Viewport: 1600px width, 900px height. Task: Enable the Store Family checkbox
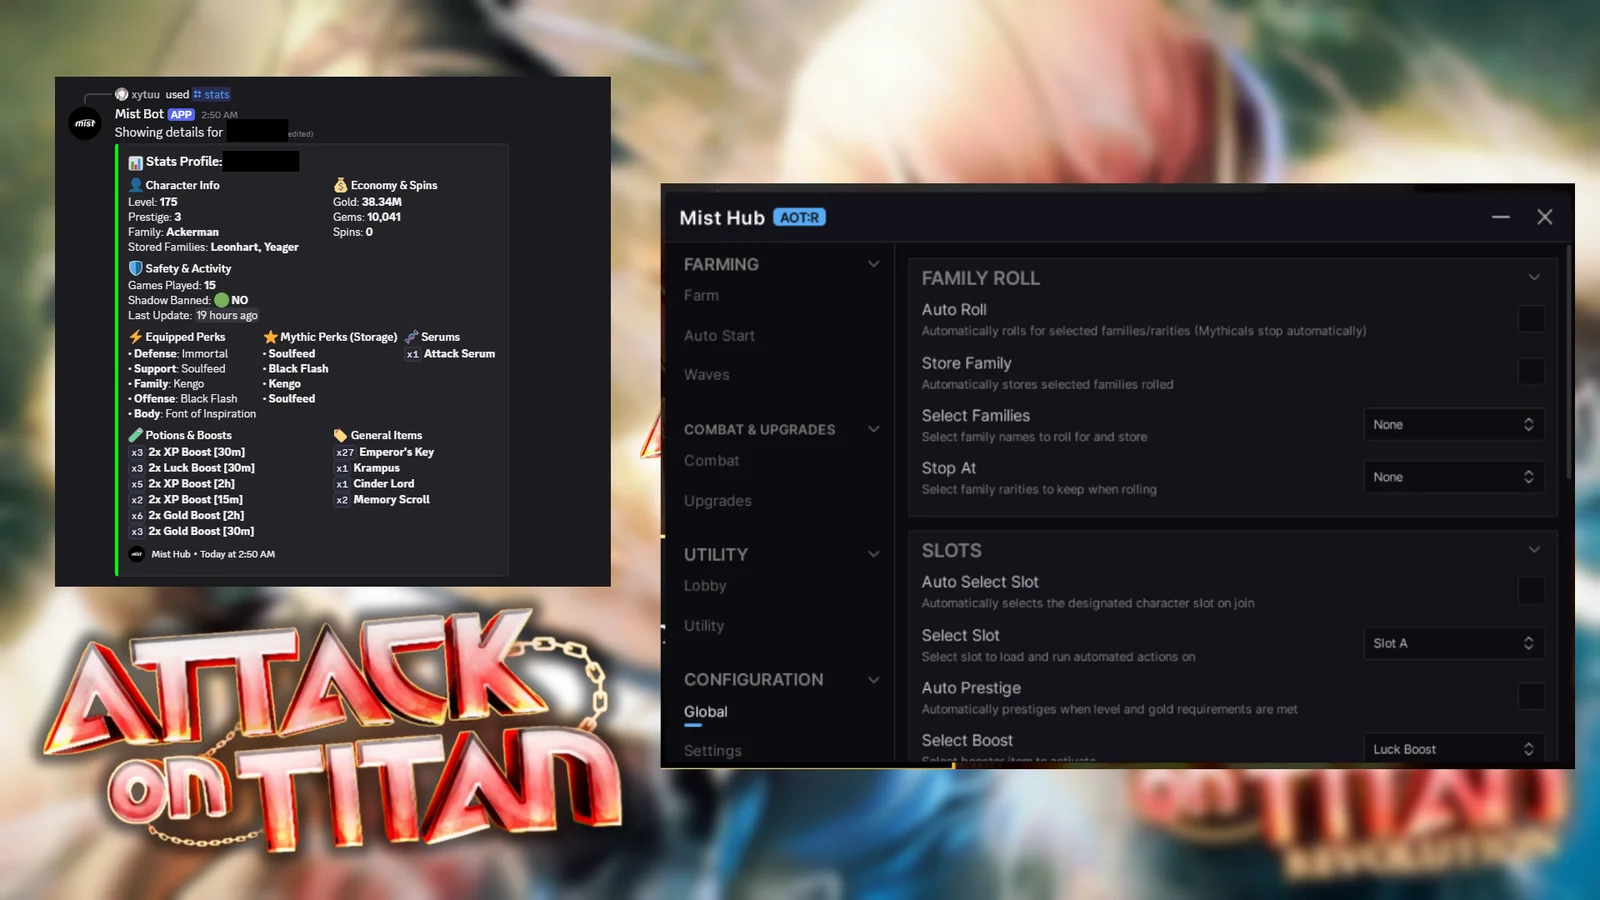point(1531,372)
